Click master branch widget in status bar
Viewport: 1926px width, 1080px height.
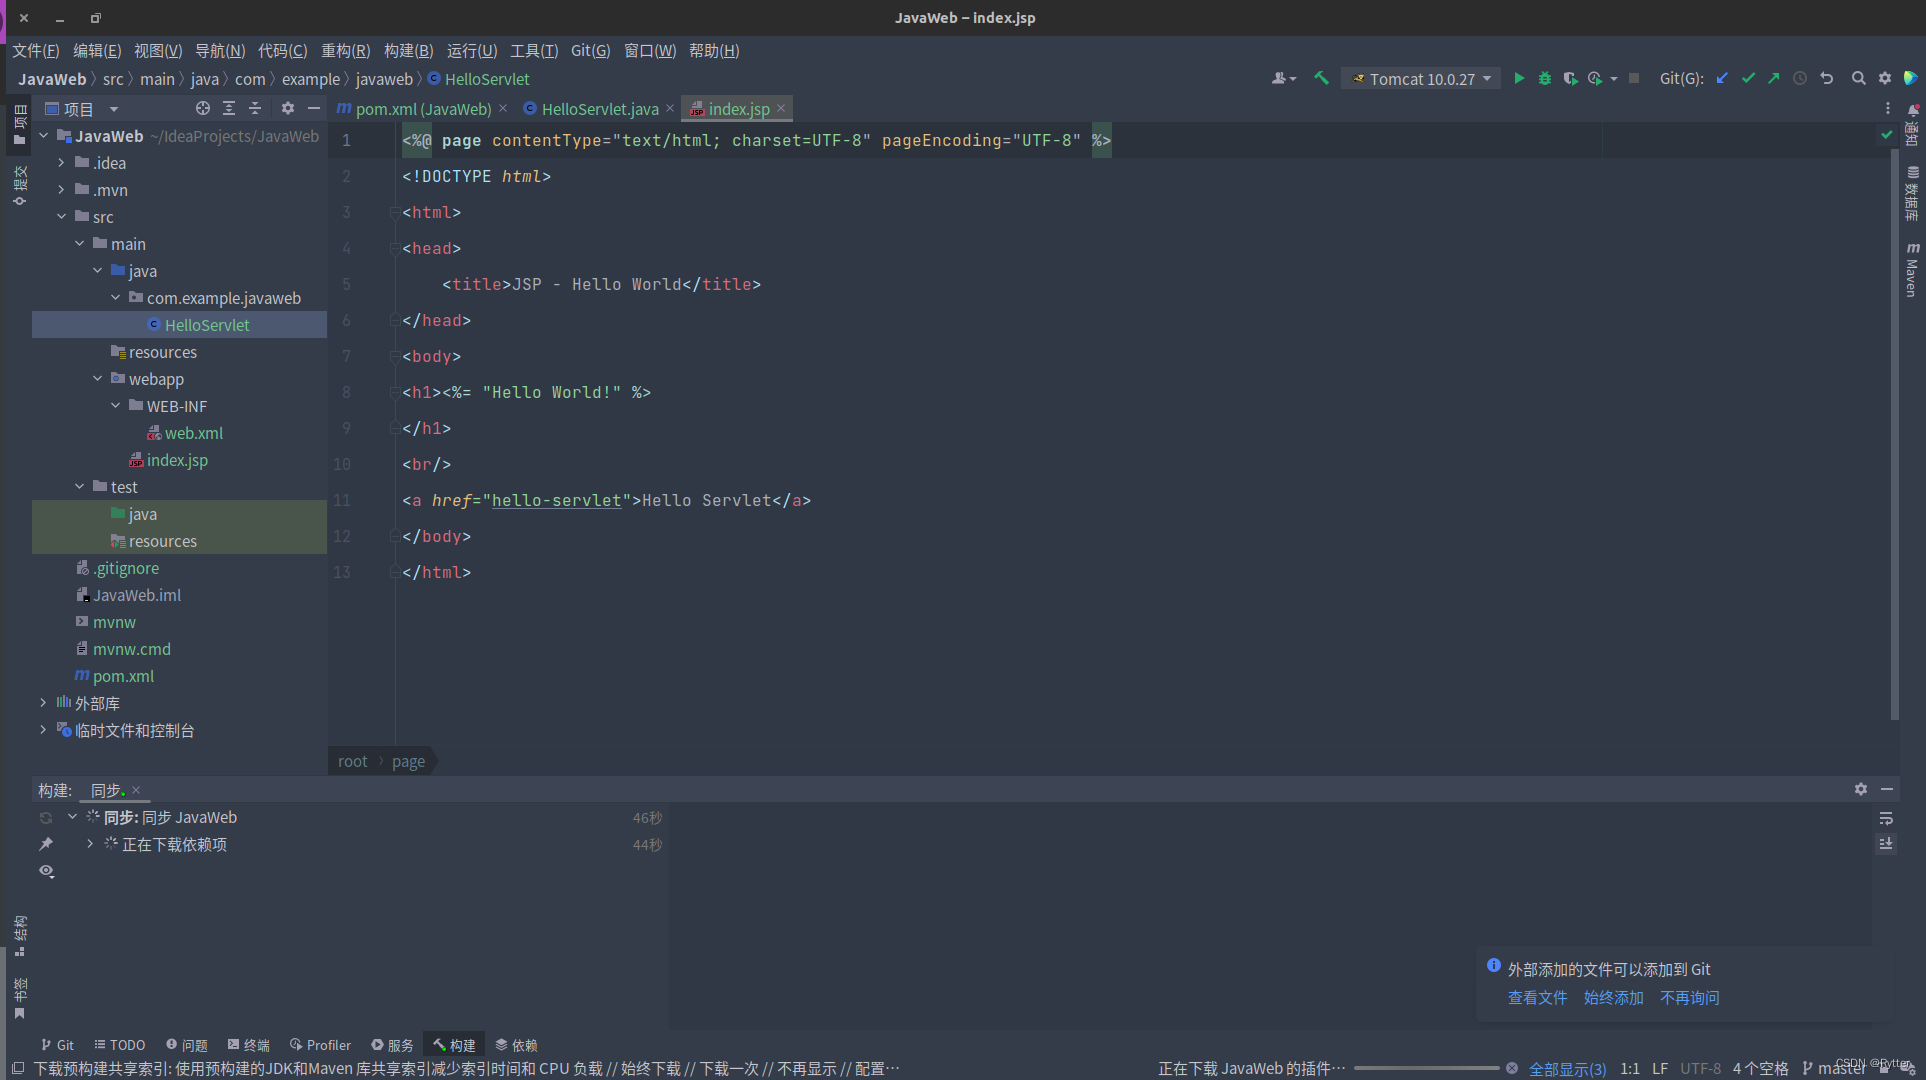pos(1834,1069)
